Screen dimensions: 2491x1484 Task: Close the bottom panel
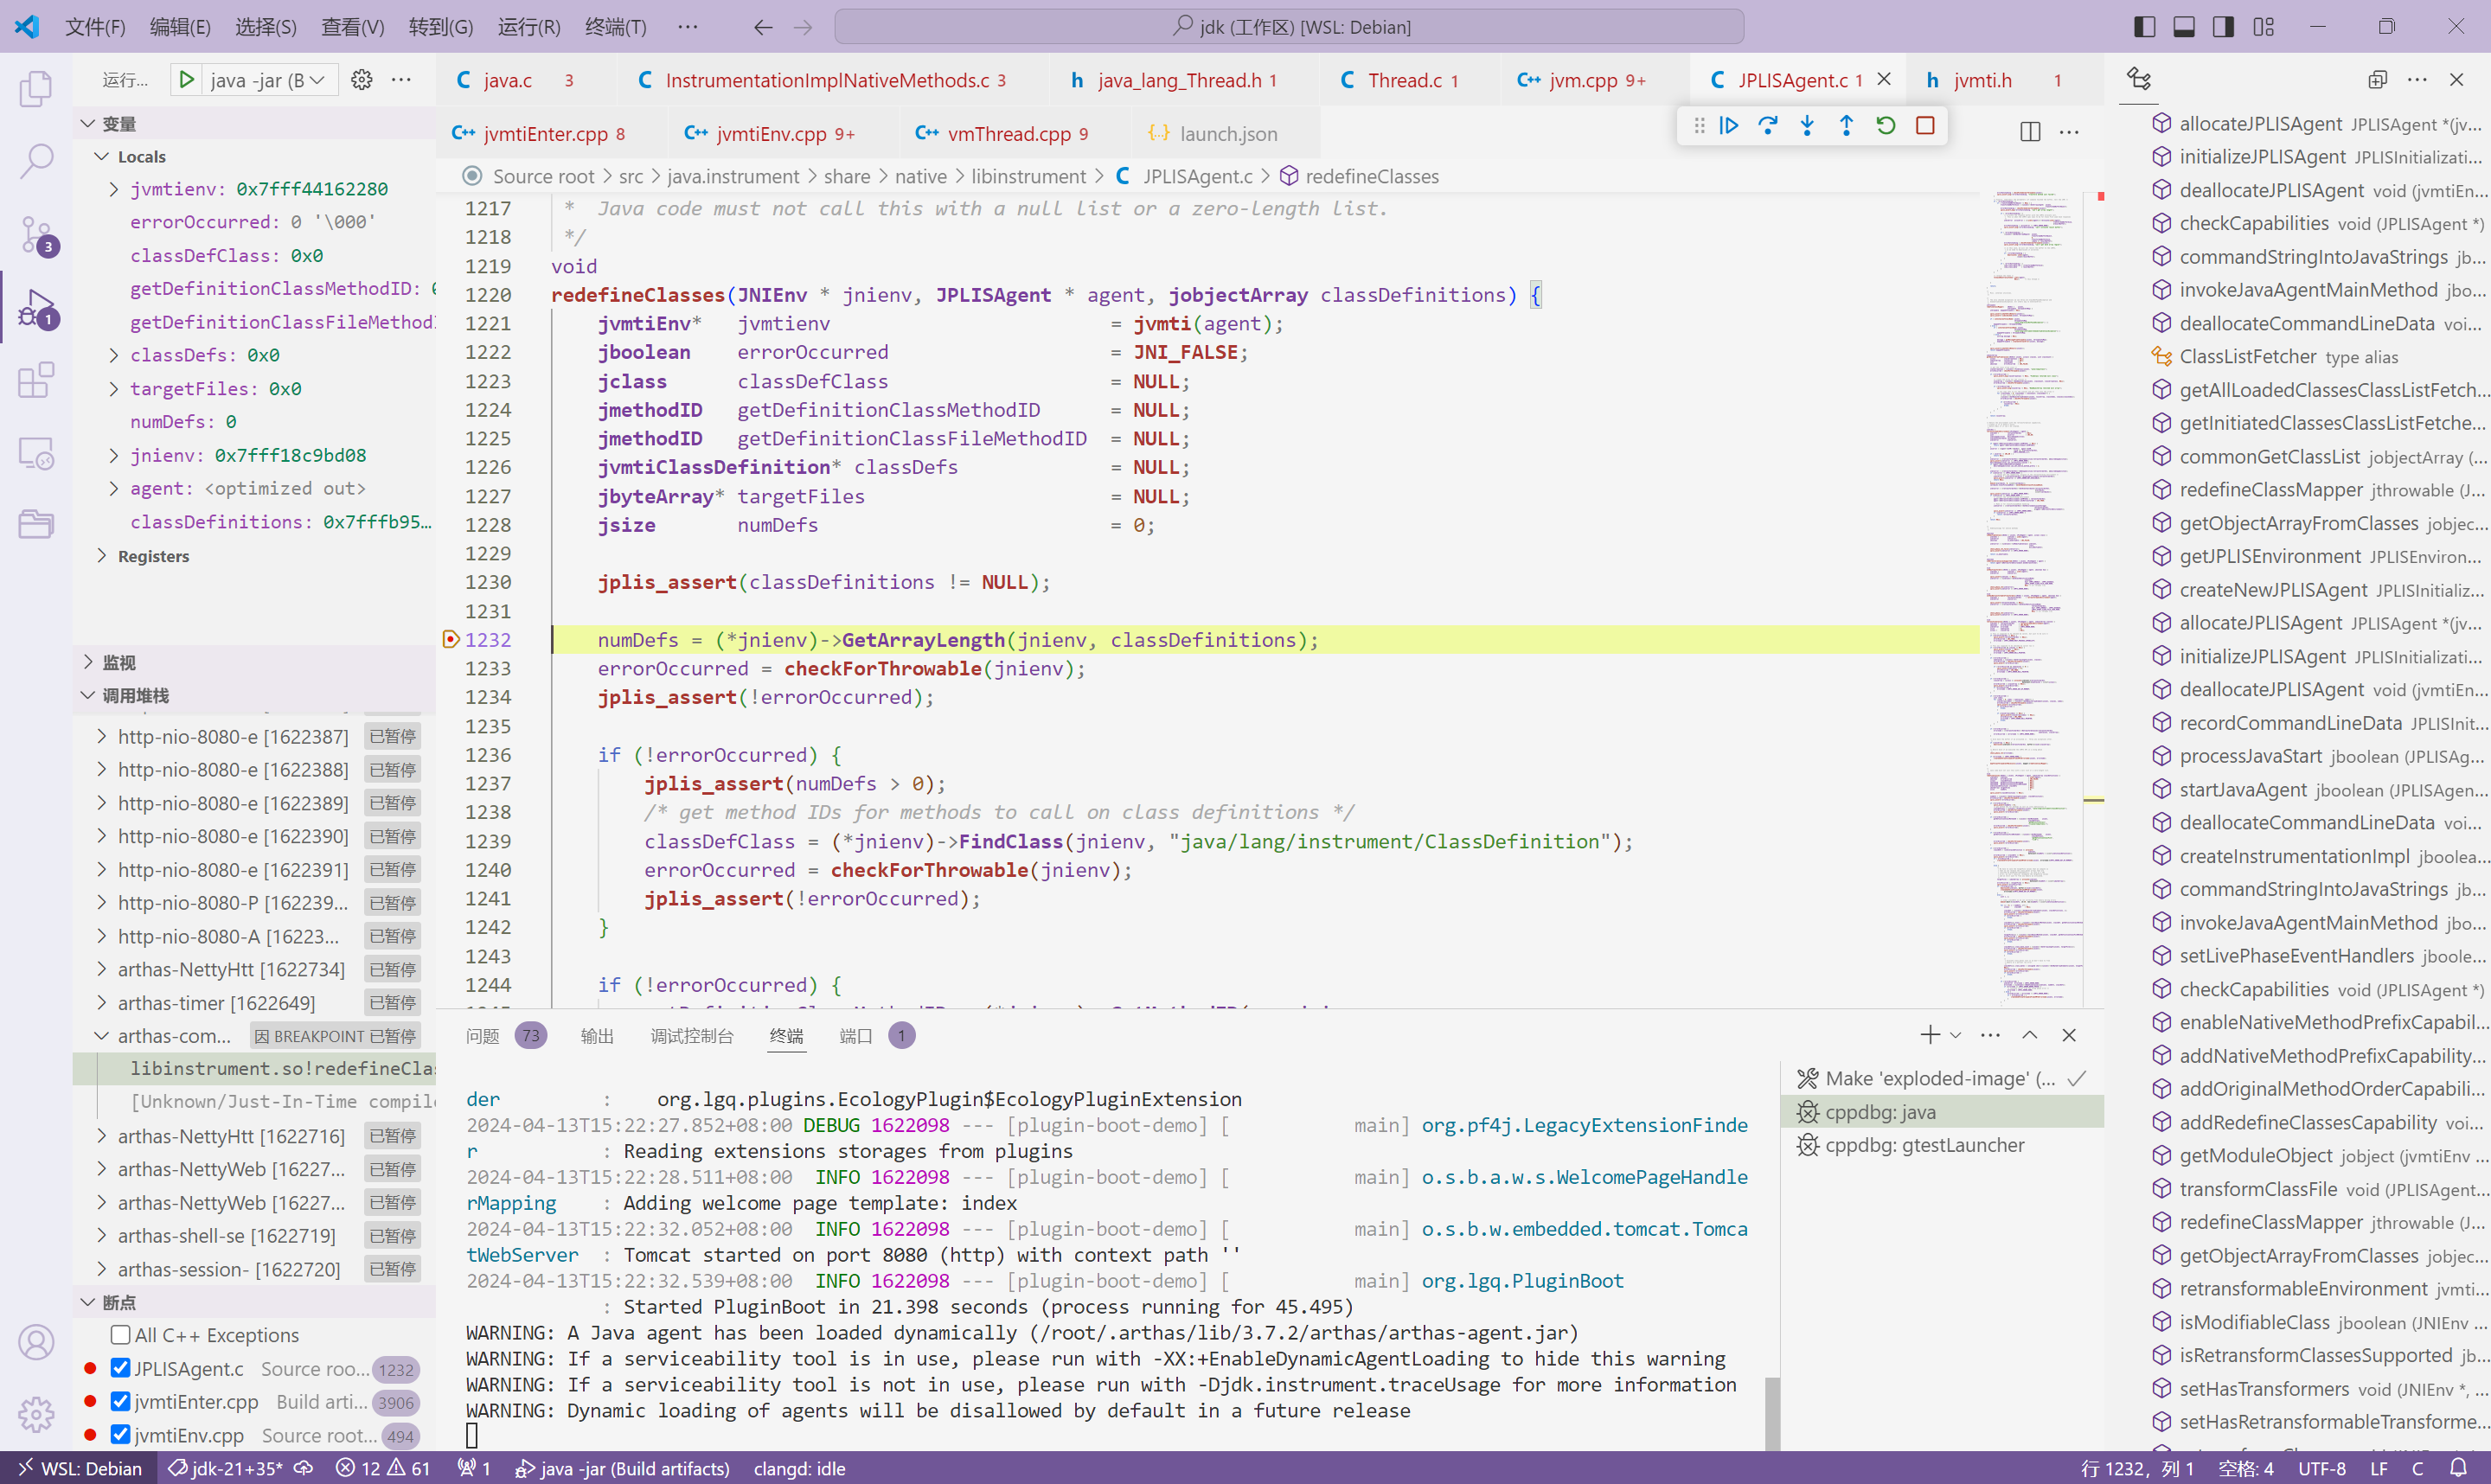[x=2069, y=1035]
